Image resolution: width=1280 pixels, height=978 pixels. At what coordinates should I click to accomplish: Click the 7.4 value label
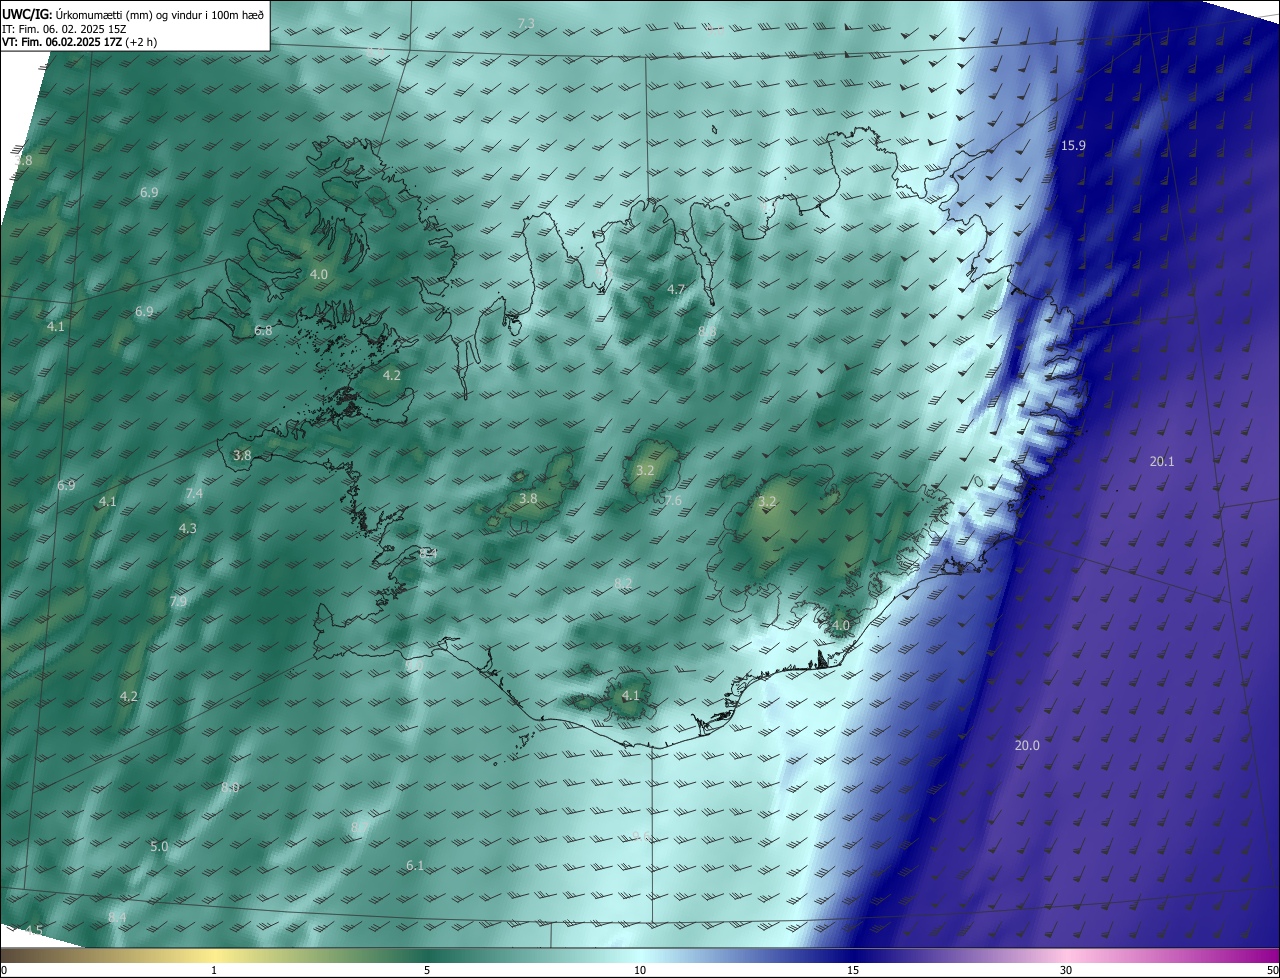tap(194, 494)
